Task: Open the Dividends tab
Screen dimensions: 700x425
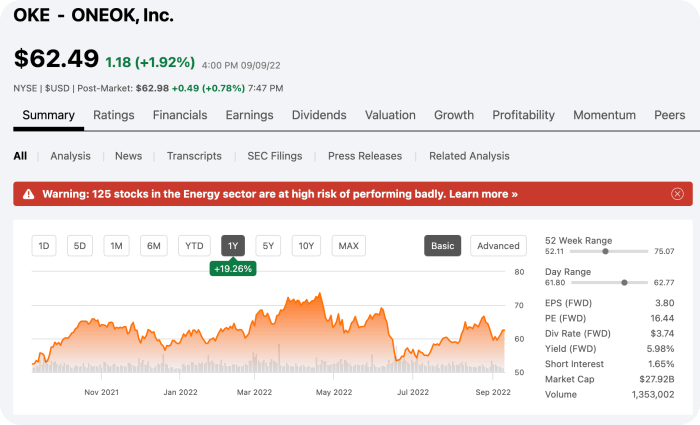Action: coord(319,115)
